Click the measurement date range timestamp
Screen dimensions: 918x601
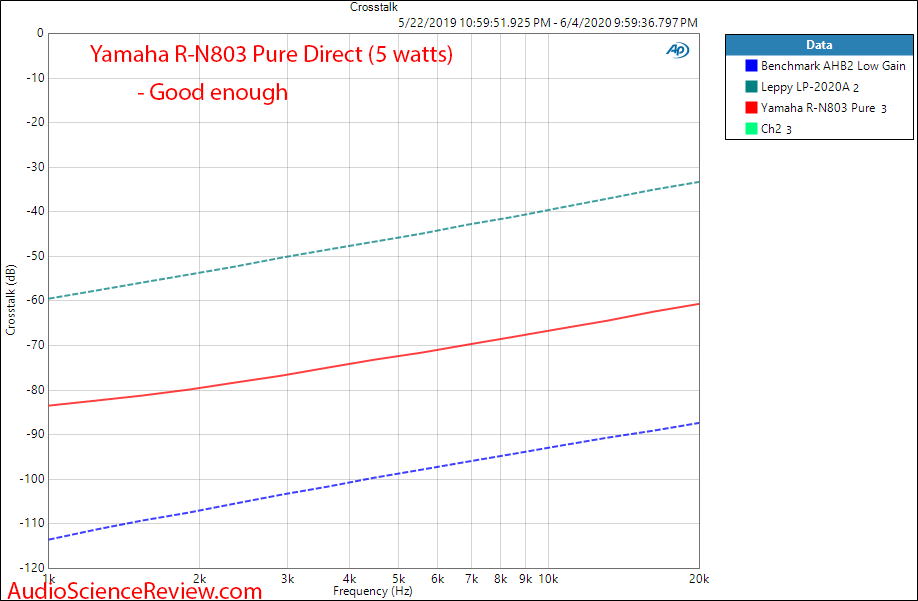[x=547, y=23]
